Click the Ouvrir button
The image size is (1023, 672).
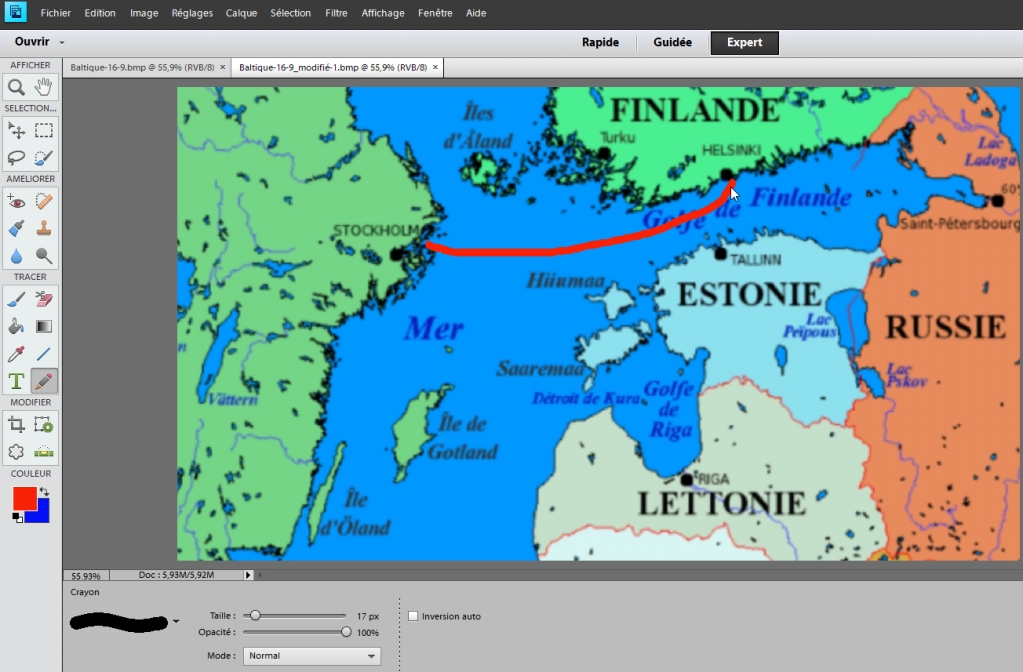click(x=32, y=42)
